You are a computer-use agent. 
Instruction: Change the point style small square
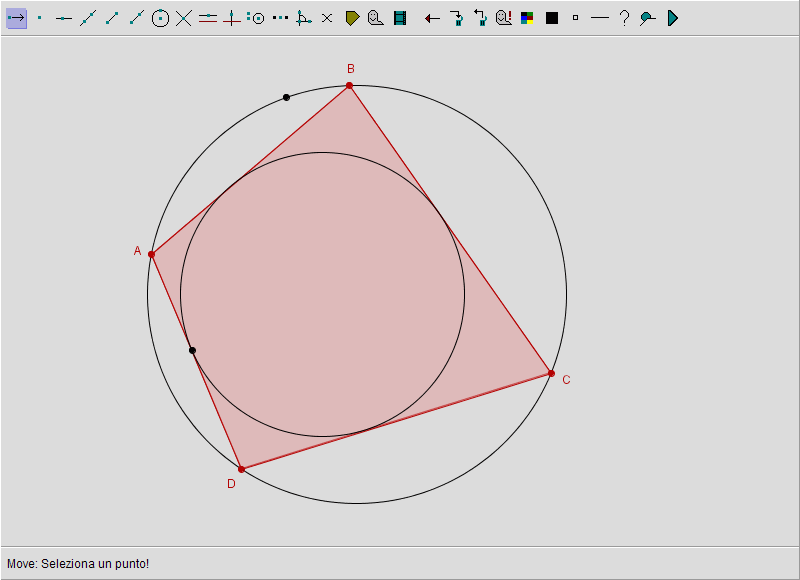[575, 18]
